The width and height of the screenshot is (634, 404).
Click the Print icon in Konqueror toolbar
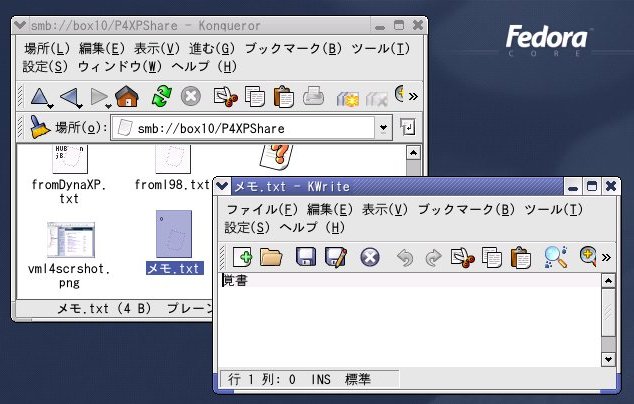click(x=313, y=96)
